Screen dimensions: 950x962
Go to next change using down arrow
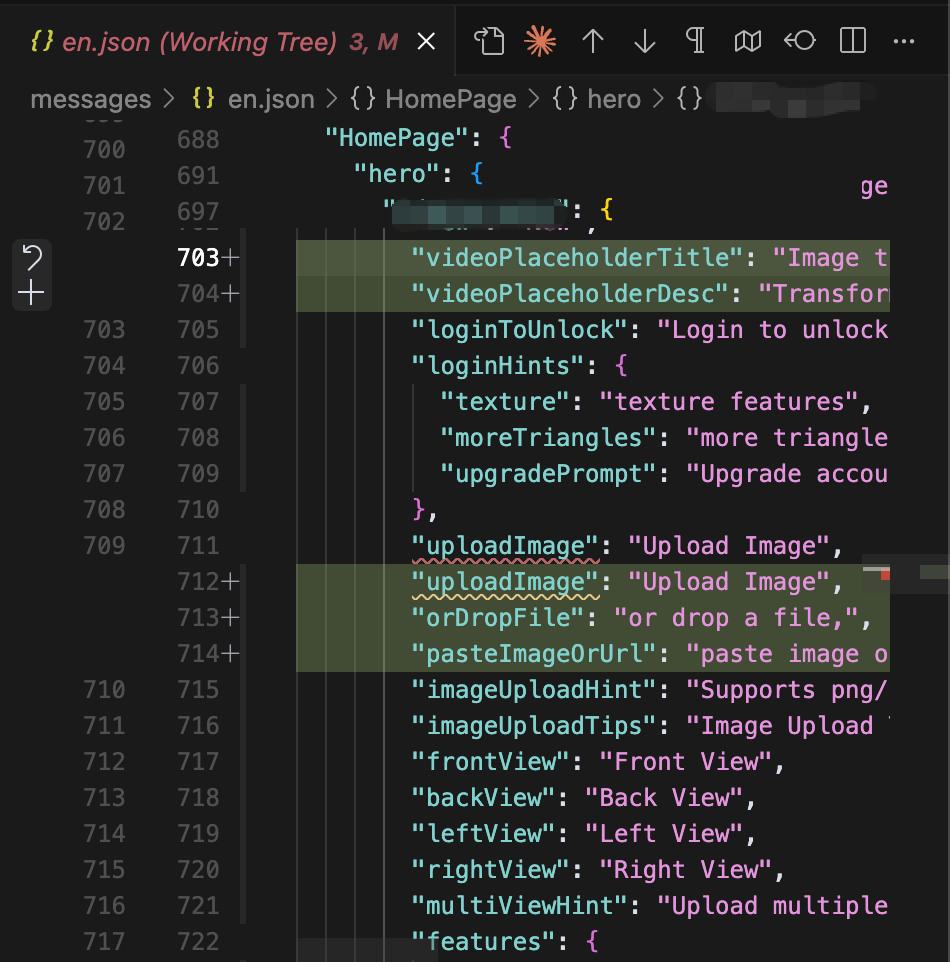pyautogui.click(x=645, y=42)
